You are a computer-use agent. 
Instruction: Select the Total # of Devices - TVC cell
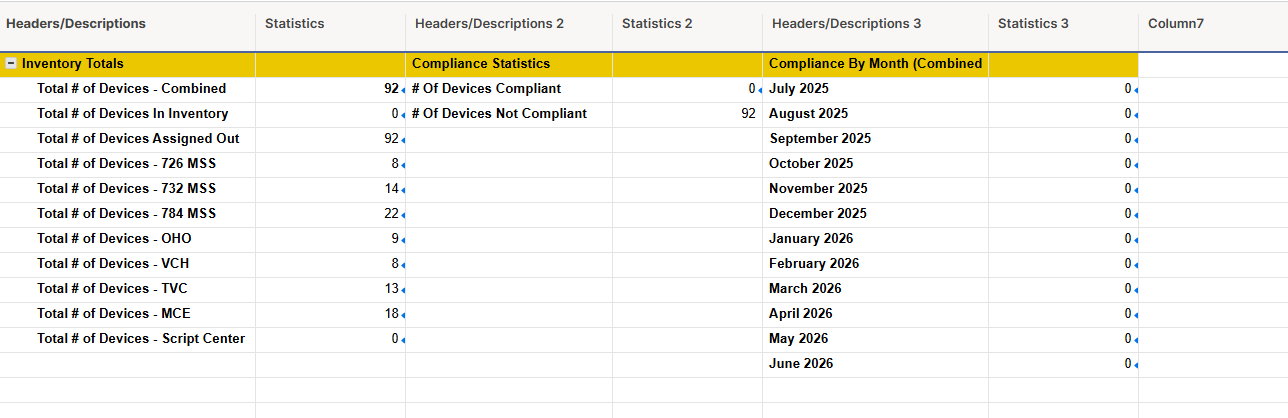pos(127,289)
